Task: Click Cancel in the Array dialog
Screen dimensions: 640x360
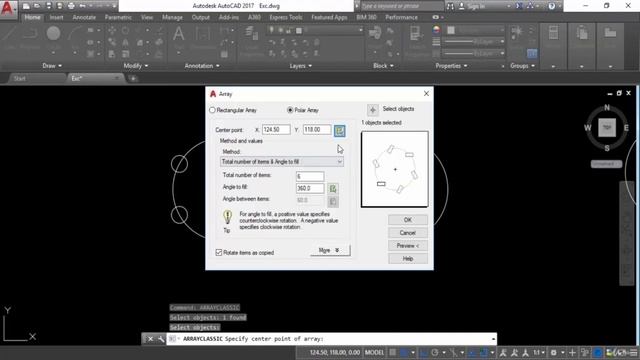Action: coord(408,233)
